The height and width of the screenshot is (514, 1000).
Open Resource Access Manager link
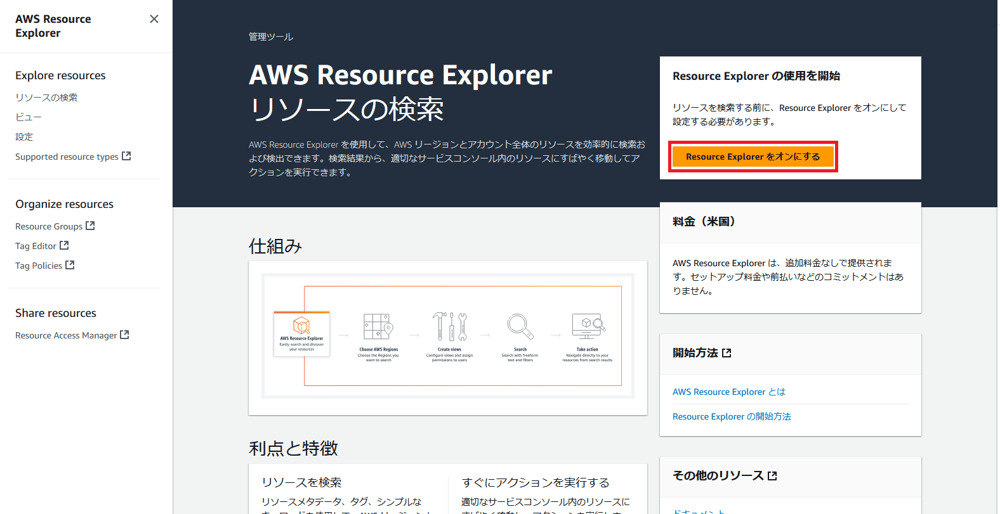click(66, 335)
